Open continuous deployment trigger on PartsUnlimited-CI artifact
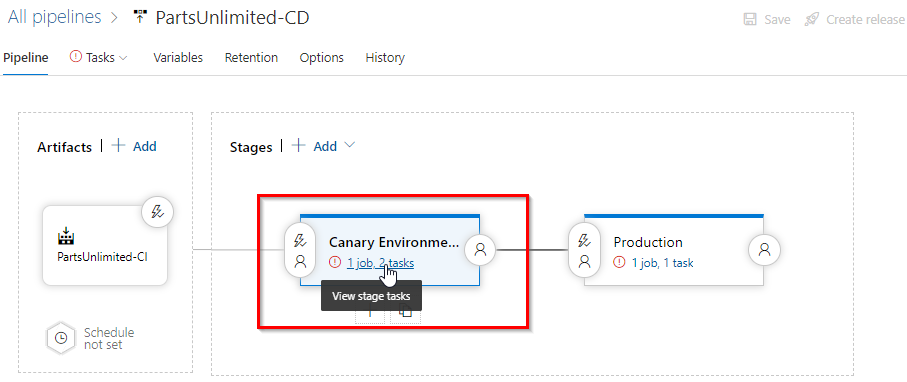Image resolution: width=907 pixels, height=382 pixels. 157,212
